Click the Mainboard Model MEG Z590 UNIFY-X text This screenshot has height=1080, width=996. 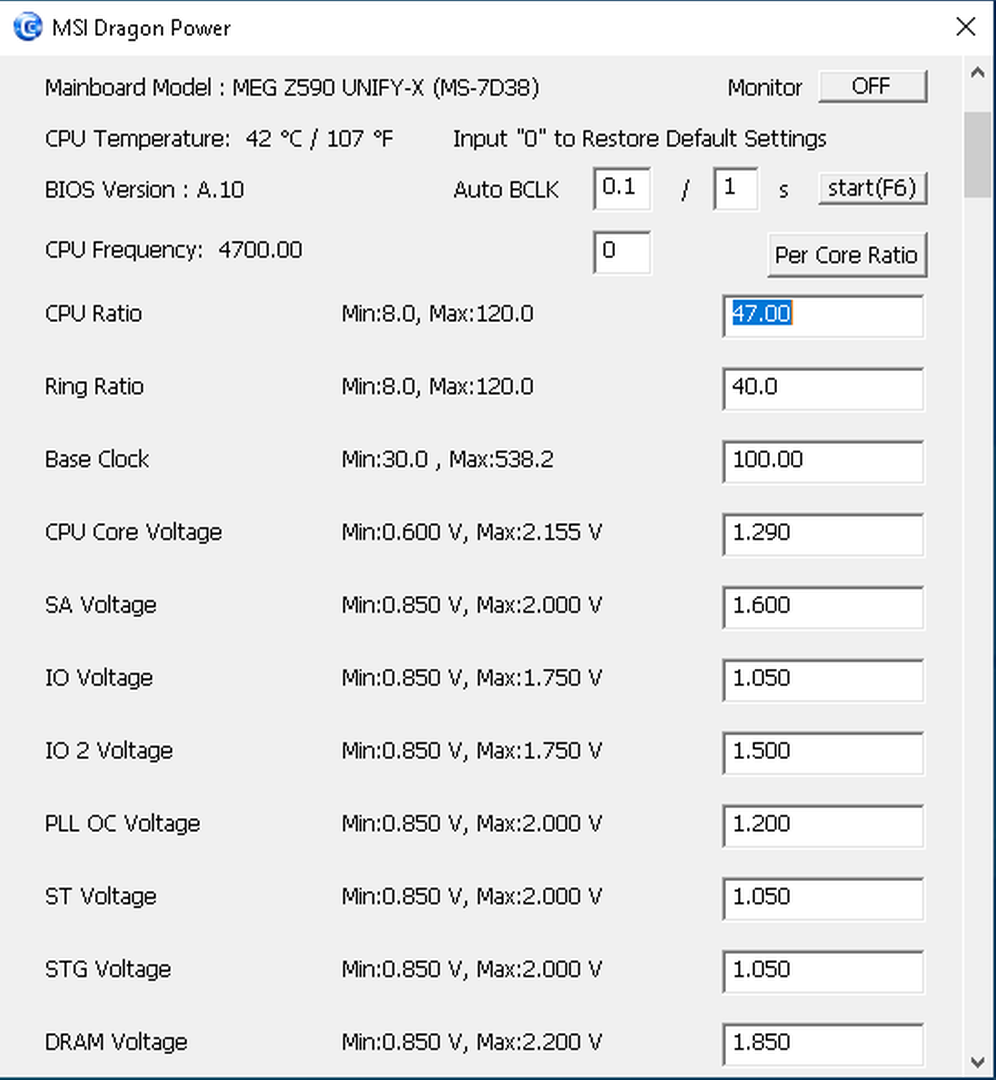coord(292,88)
